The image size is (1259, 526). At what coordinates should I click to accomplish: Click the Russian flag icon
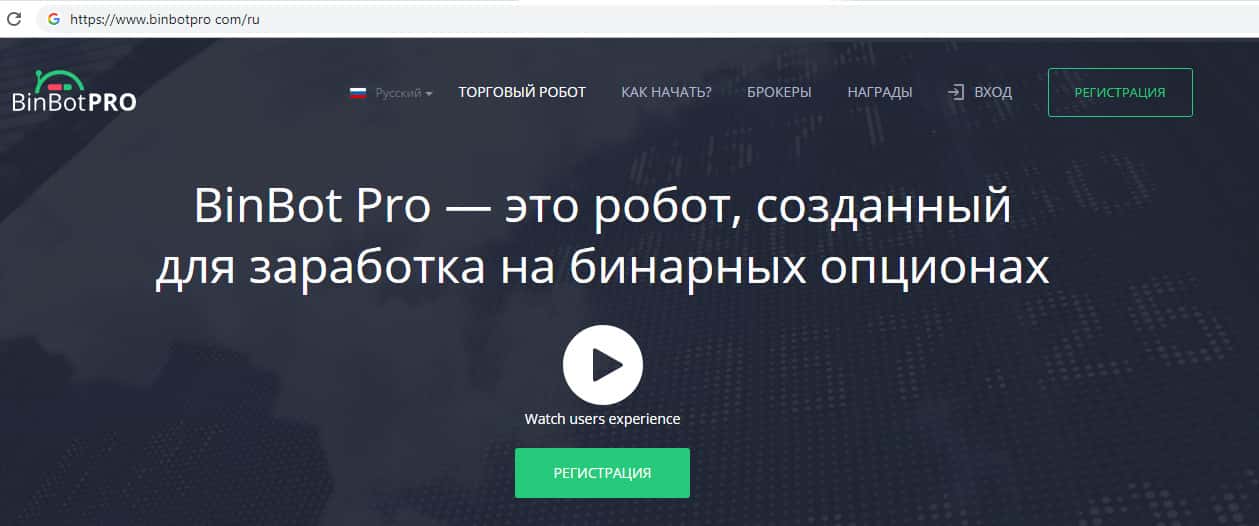358,93
